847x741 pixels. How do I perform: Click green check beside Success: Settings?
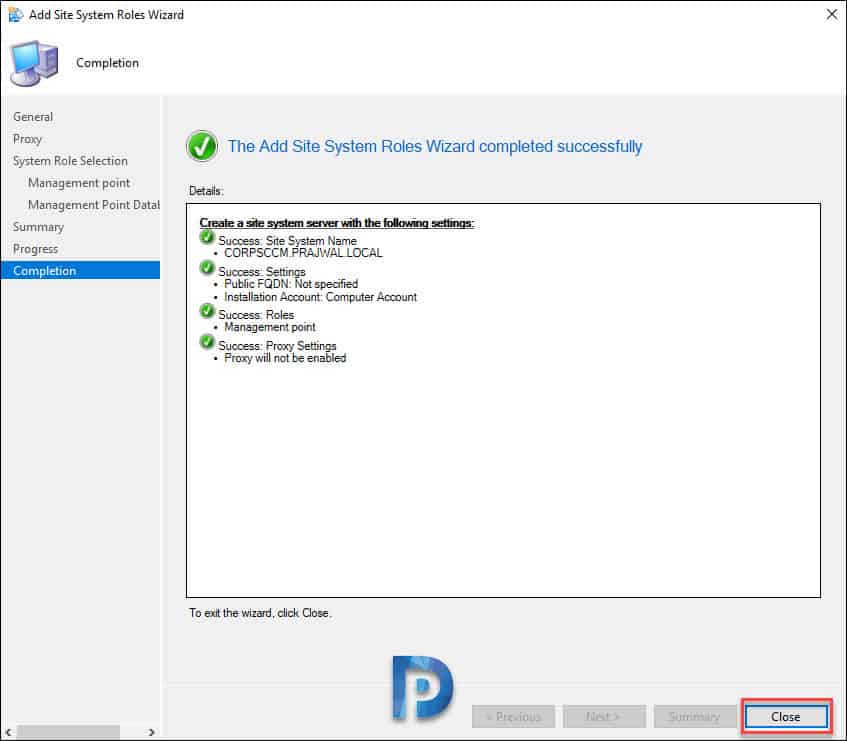207,268
